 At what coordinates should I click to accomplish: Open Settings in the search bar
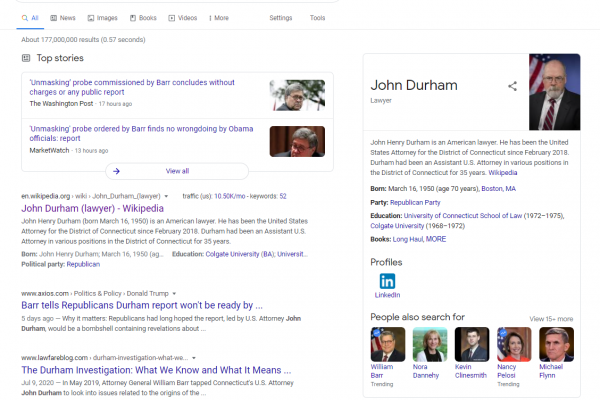pyautogui.click(x=281, y=18)
